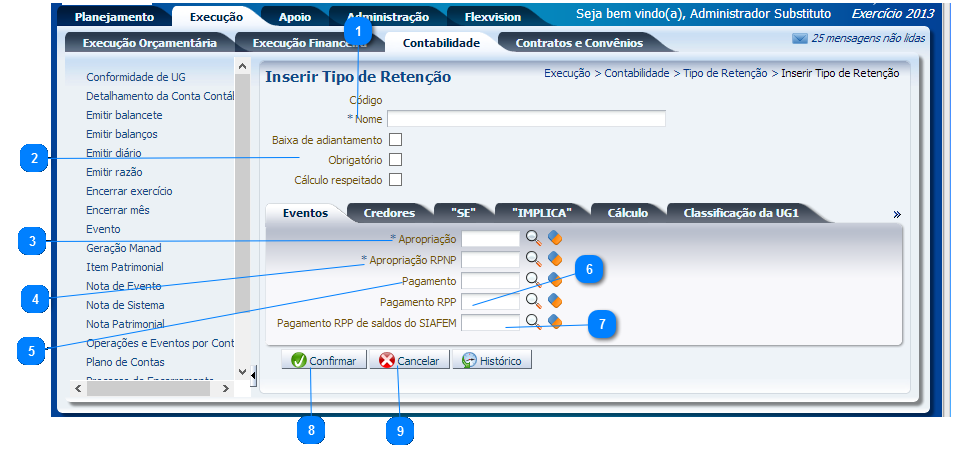Click the search magnifier next to Apropriação

[534, 239]
